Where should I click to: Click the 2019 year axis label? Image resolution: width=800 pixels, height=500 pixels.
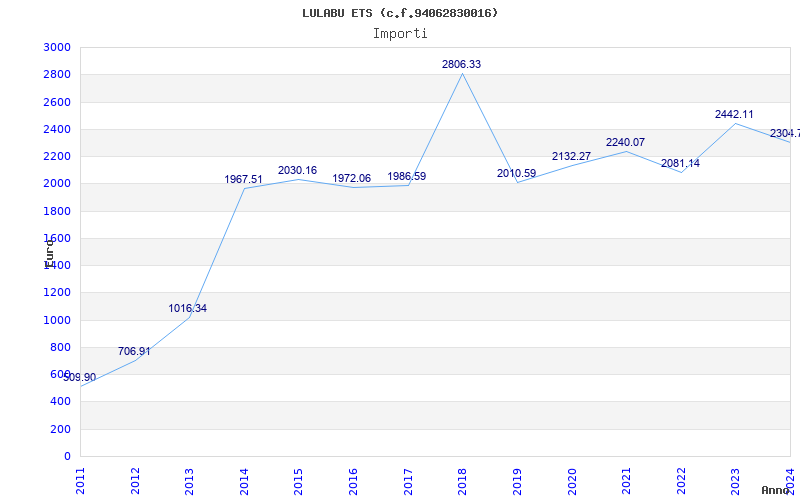[x=517, y=481]
